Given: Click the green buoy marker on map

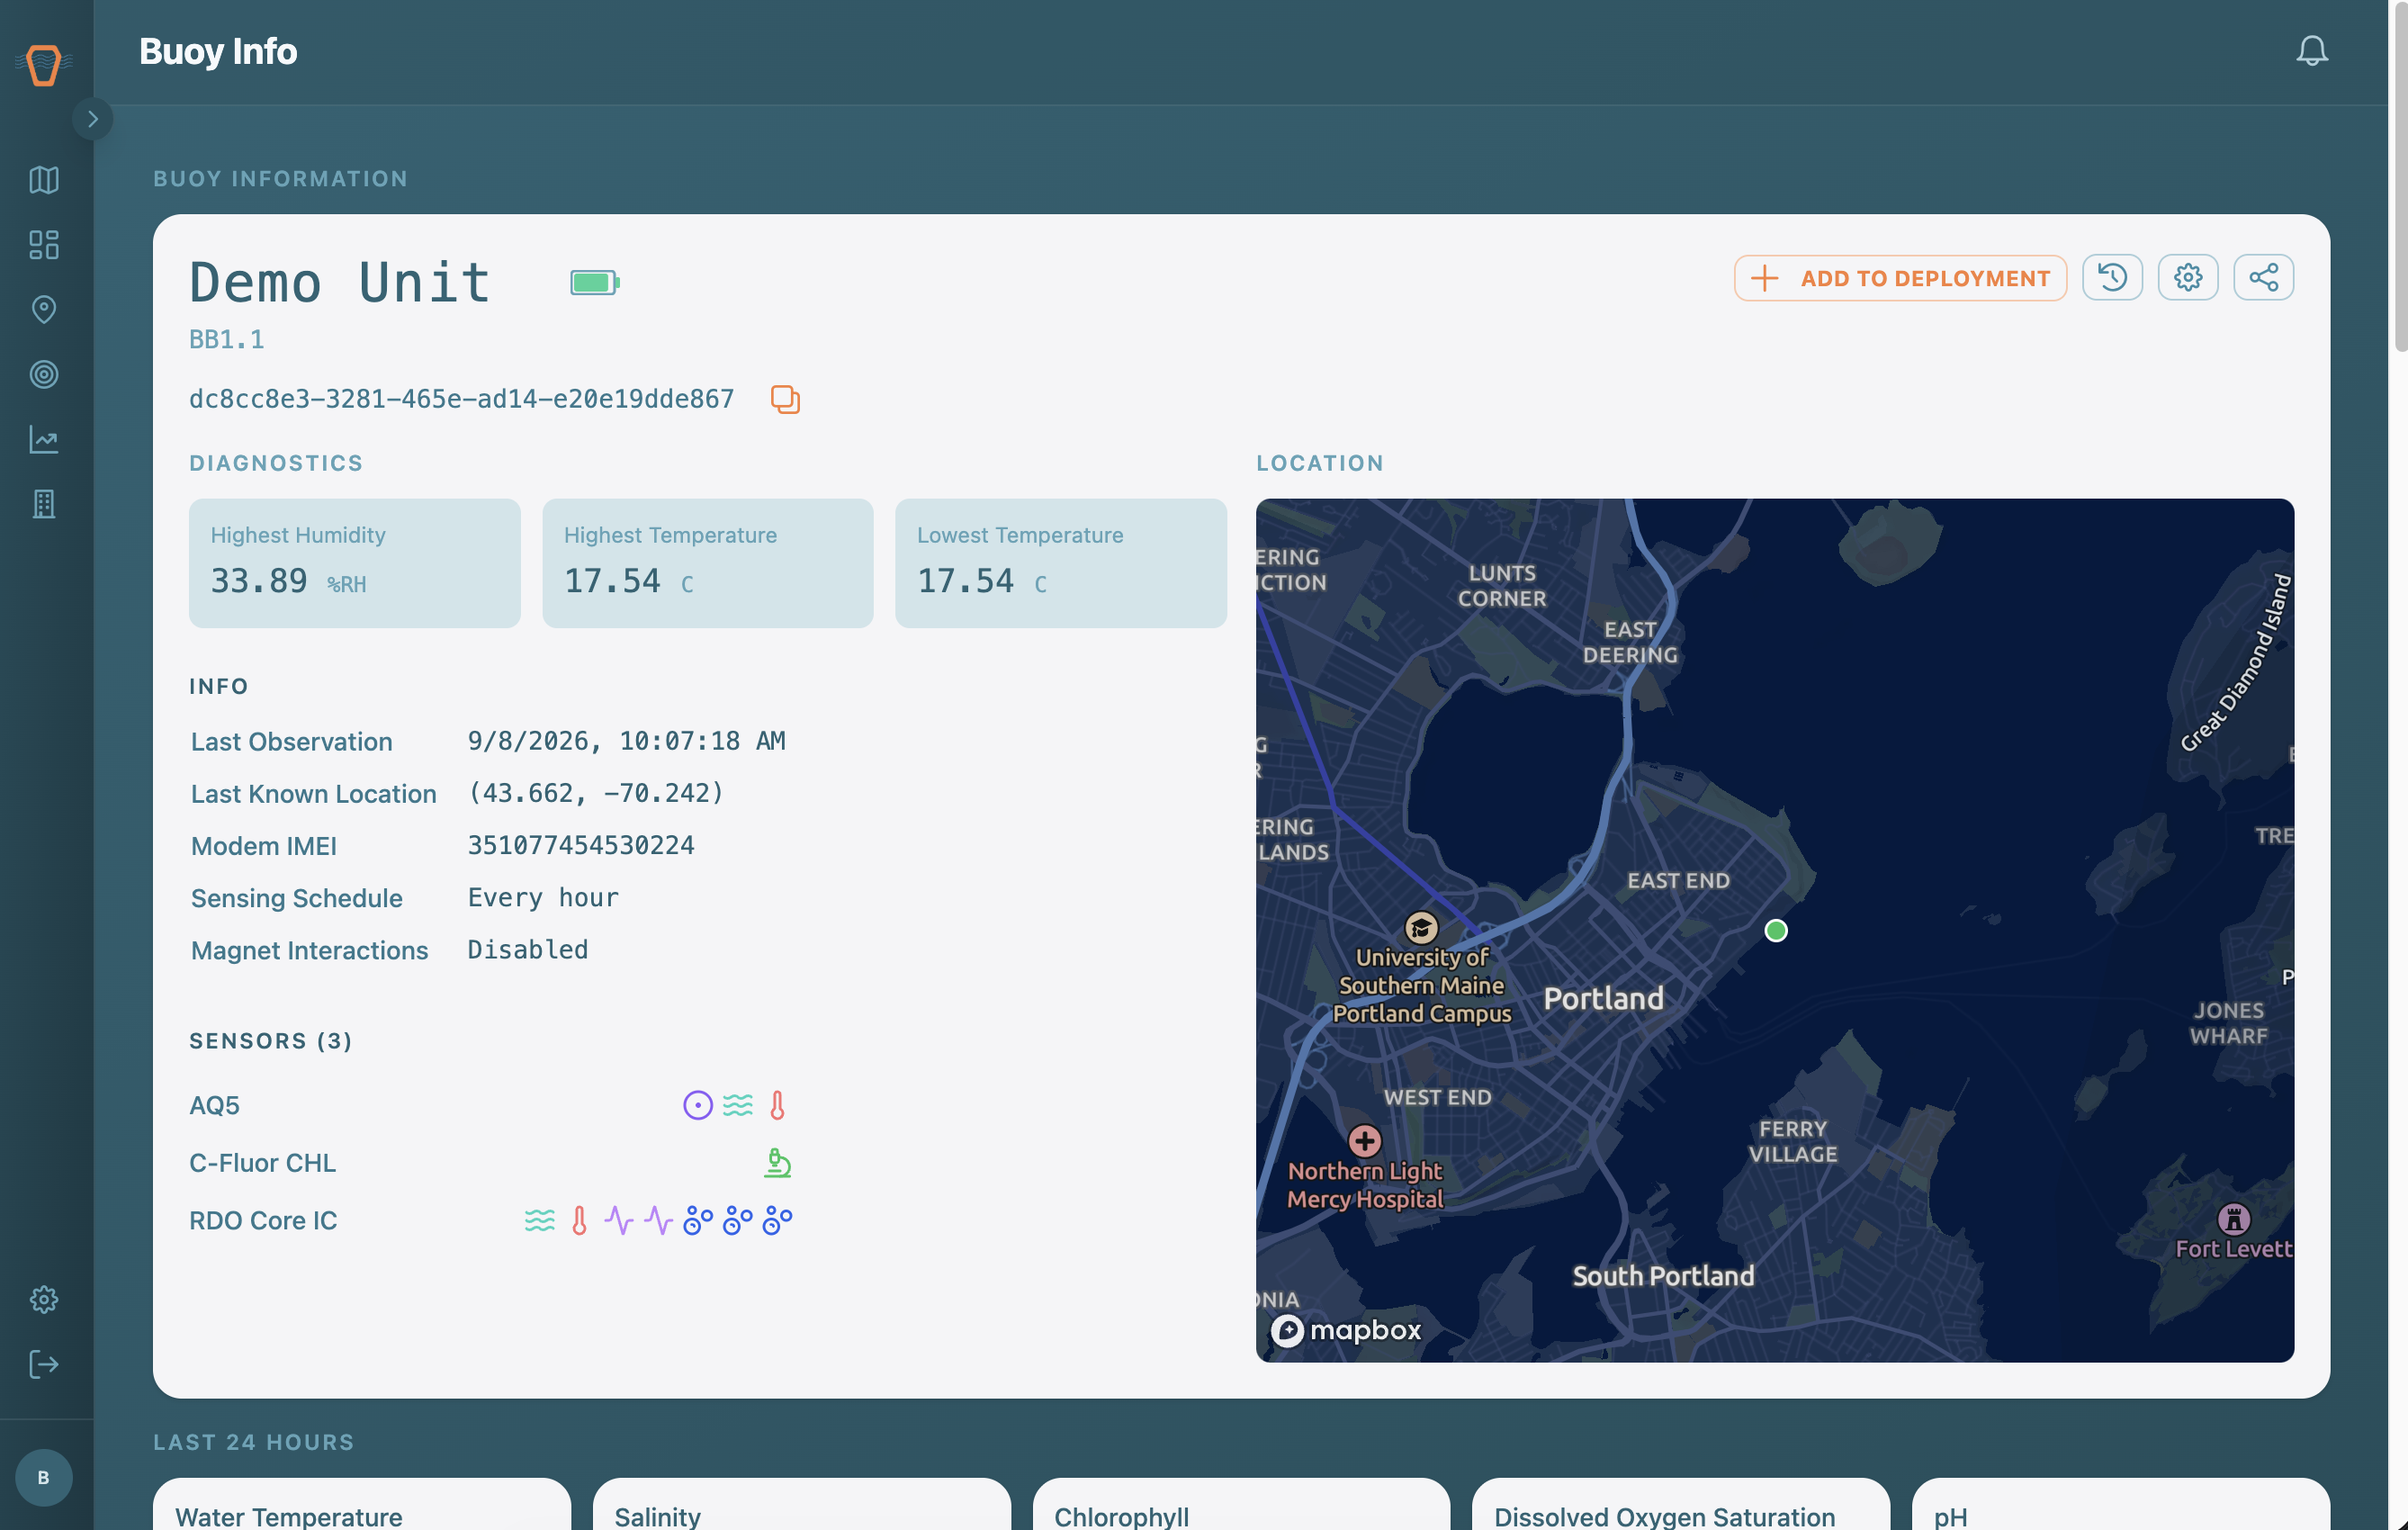Looking at the screenshot, I should (1775, 931).
